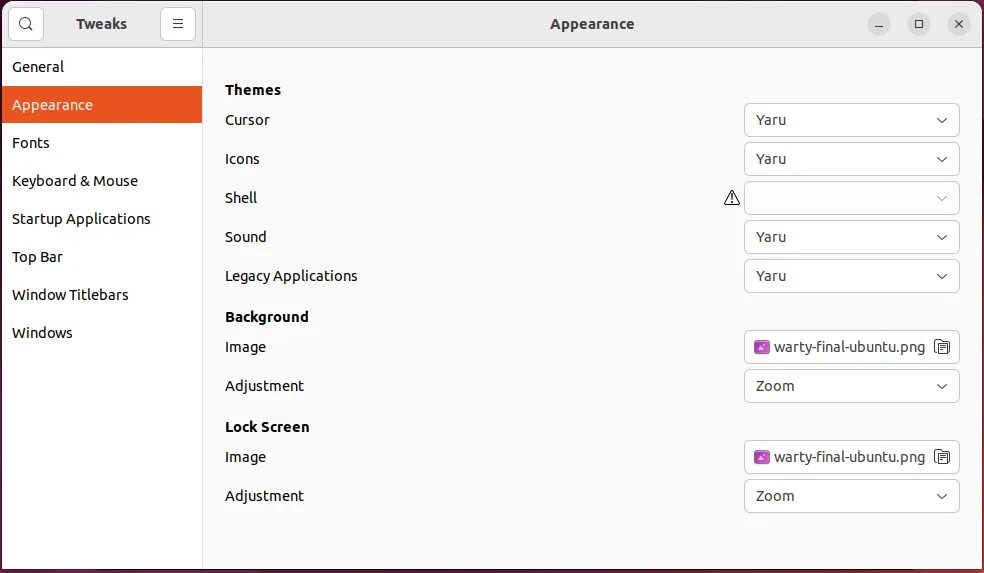Viewport: 984px width, 573px height.
Task: Click the disabled Shell theme combo box
Action: (851, 198)
